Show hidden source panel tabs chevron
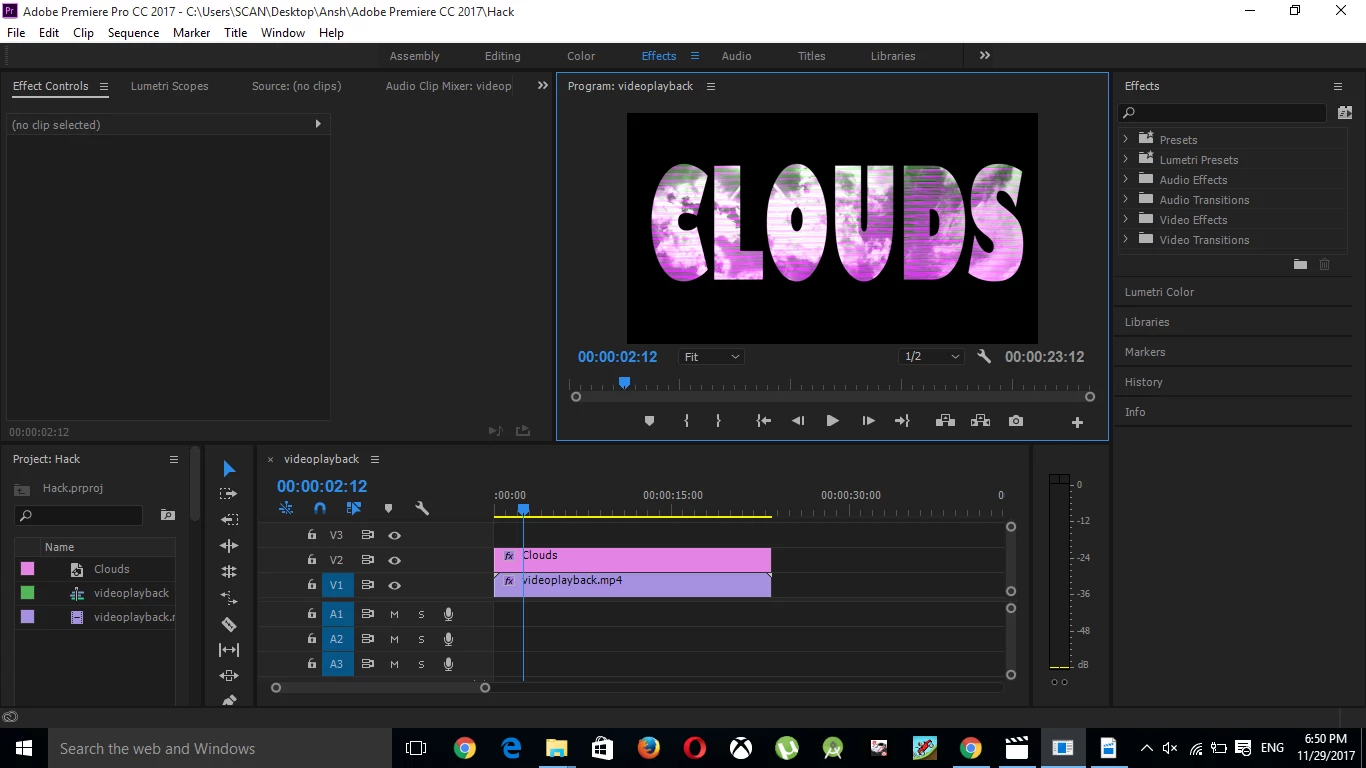1366x768 pixels. coord(543,86)
